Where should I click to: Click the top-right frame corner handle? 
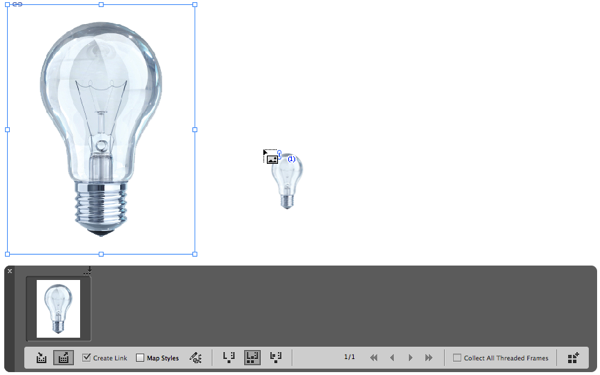point(195,5)
